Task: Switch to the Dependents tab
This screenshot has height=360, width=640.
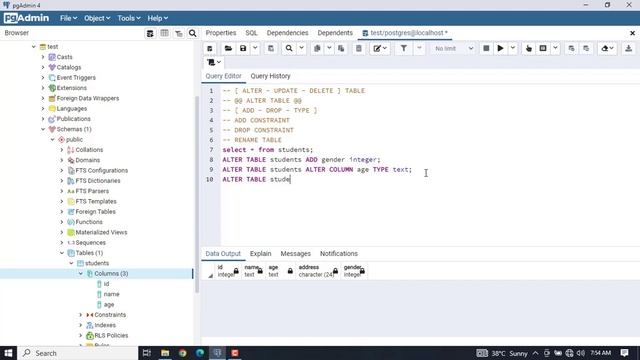Action: pos(335,33)
